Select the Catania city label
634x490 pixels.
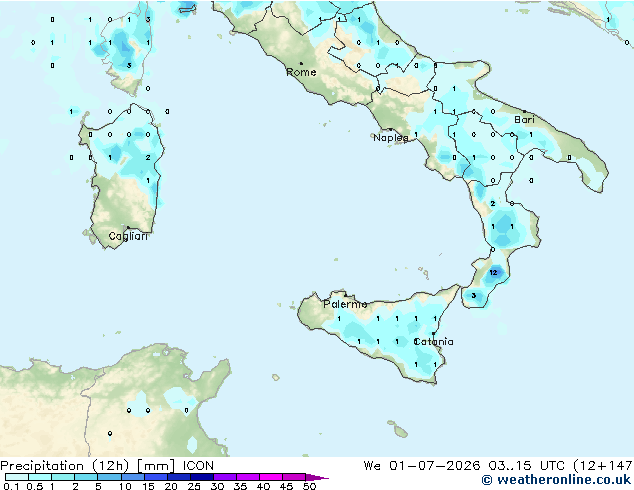click(x=433, y=342)
